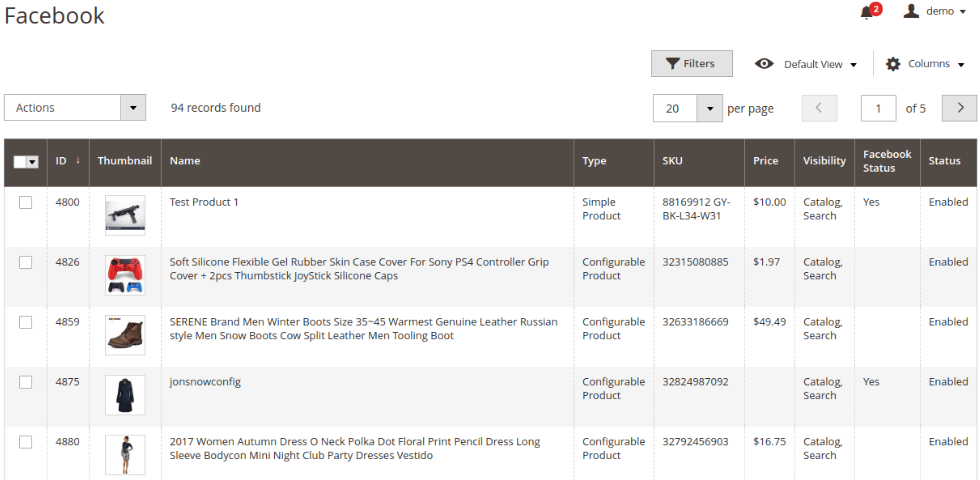
Task: Go to next page arrow
Action: pyautogui.click(x=960, y=108)
